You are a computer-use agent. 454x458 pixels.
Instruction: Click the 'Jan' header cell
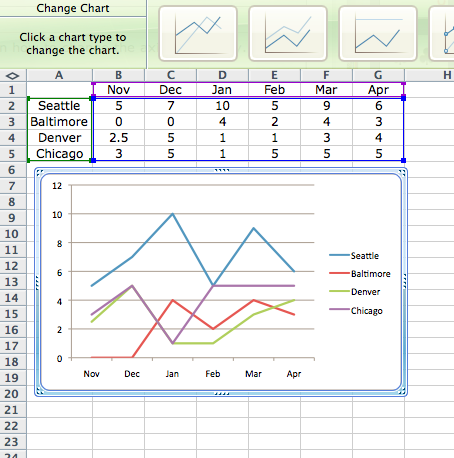[222, 90]
